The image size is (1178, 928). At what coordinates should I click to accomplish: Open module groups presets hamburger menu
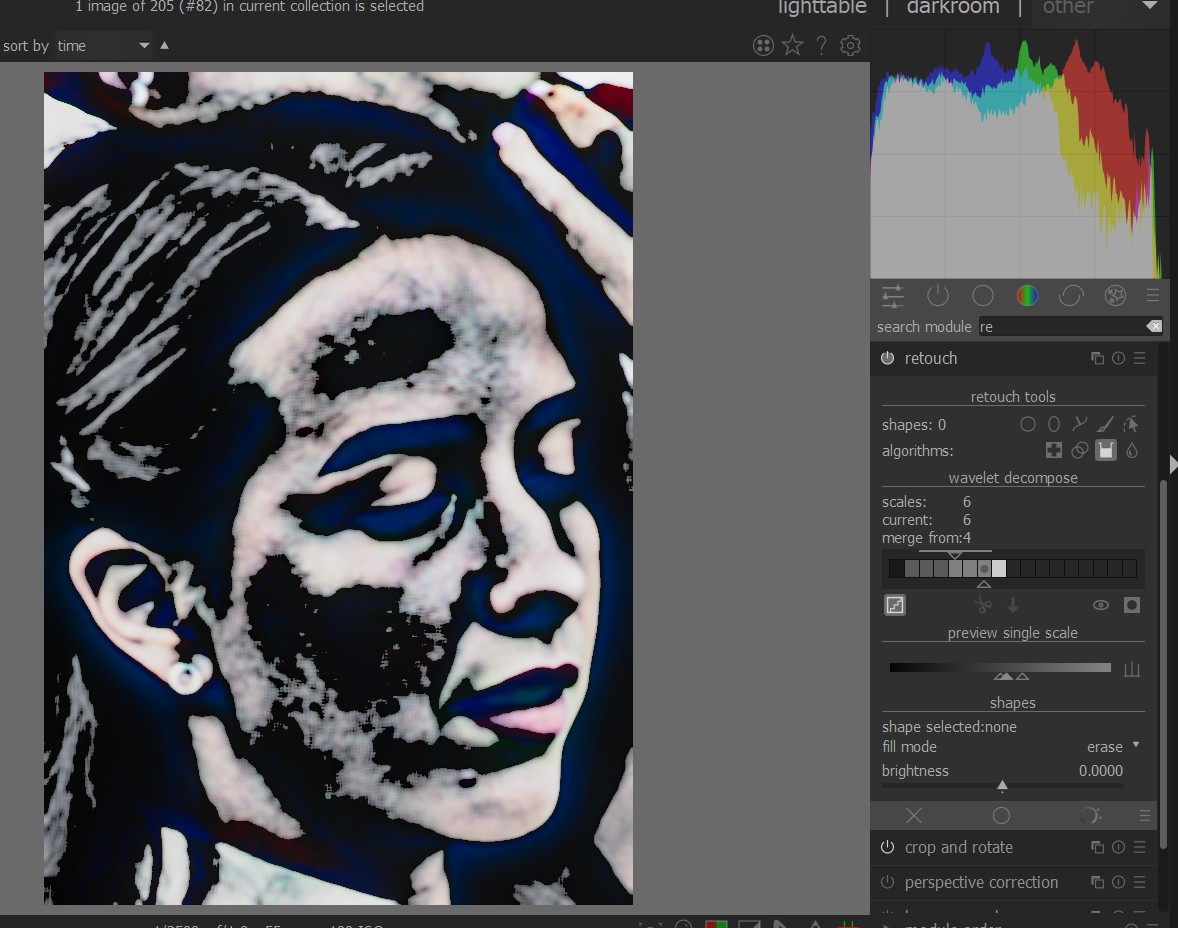pyautogui.click(x=1153, y=296)
